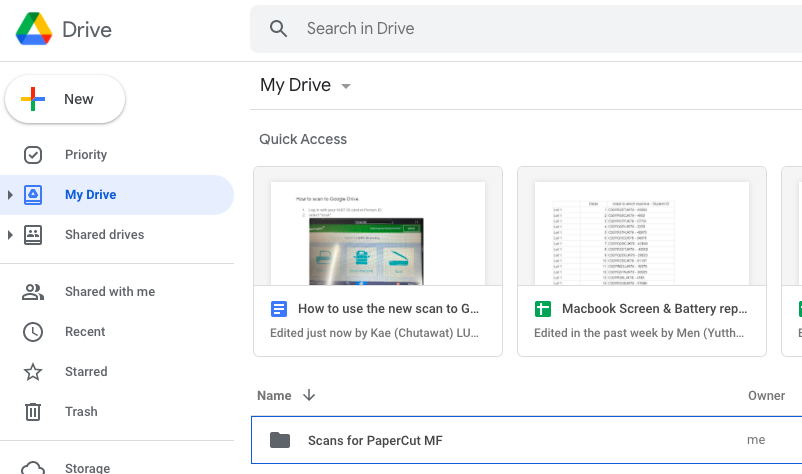This screenshot has width=802, height=474.
Task: Open the My Drive title dropdown
Action: 346,86
